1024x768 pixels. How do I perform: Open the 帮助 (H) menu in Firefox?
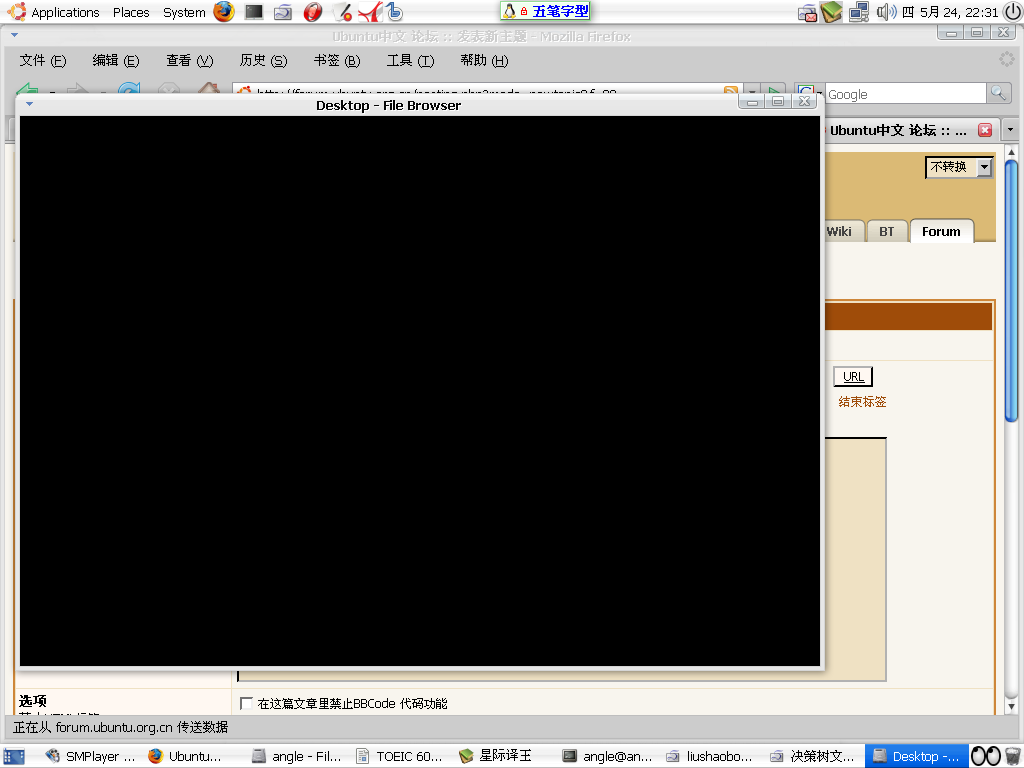[484, 61]
